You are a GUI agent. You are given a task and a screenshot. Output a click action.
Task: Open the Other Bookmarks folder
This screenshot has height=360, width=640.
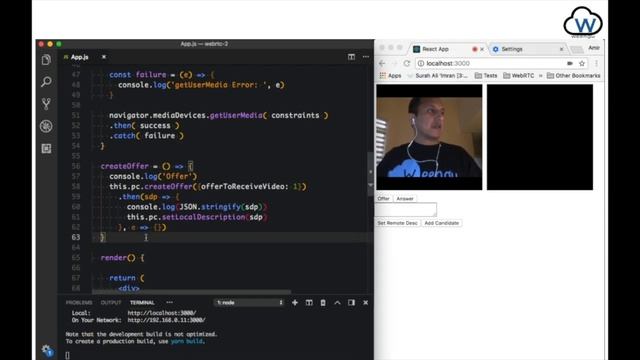click(x=573, y=76)
